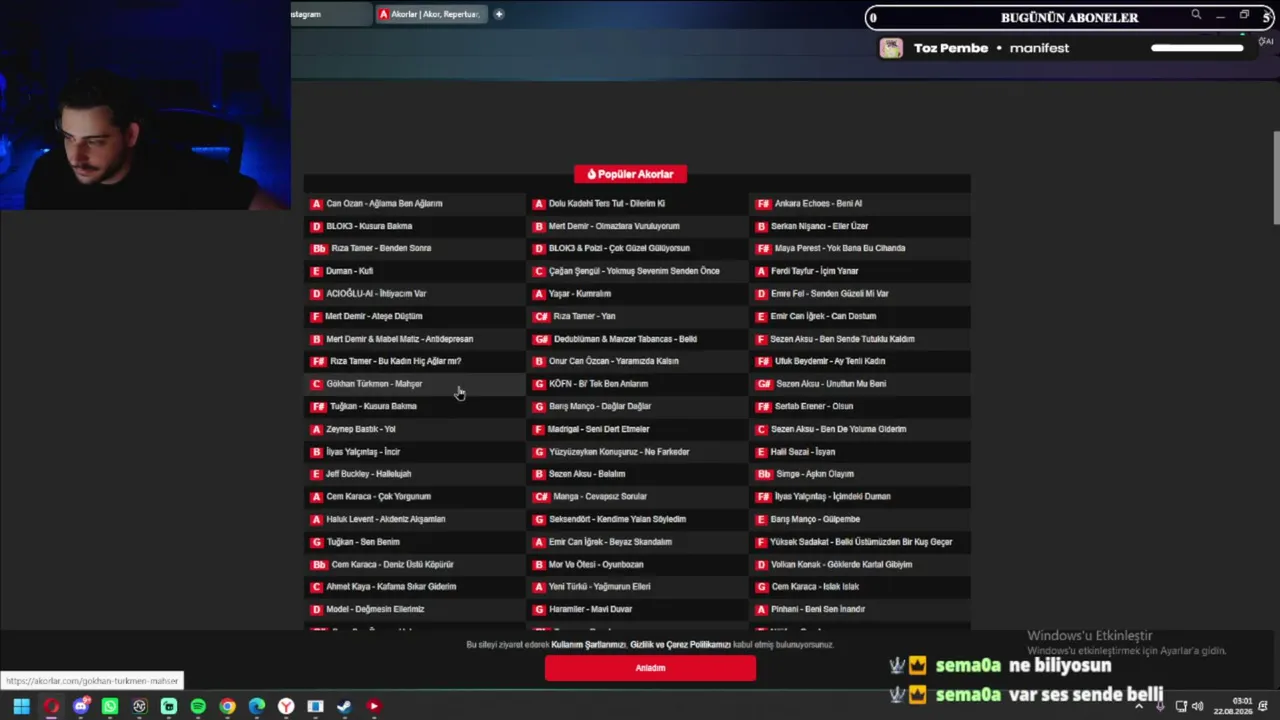The width and height of the screenshot is (1280, 720).
Task: Click the browser search magnifier icon
Action: tap(1196, 15)
